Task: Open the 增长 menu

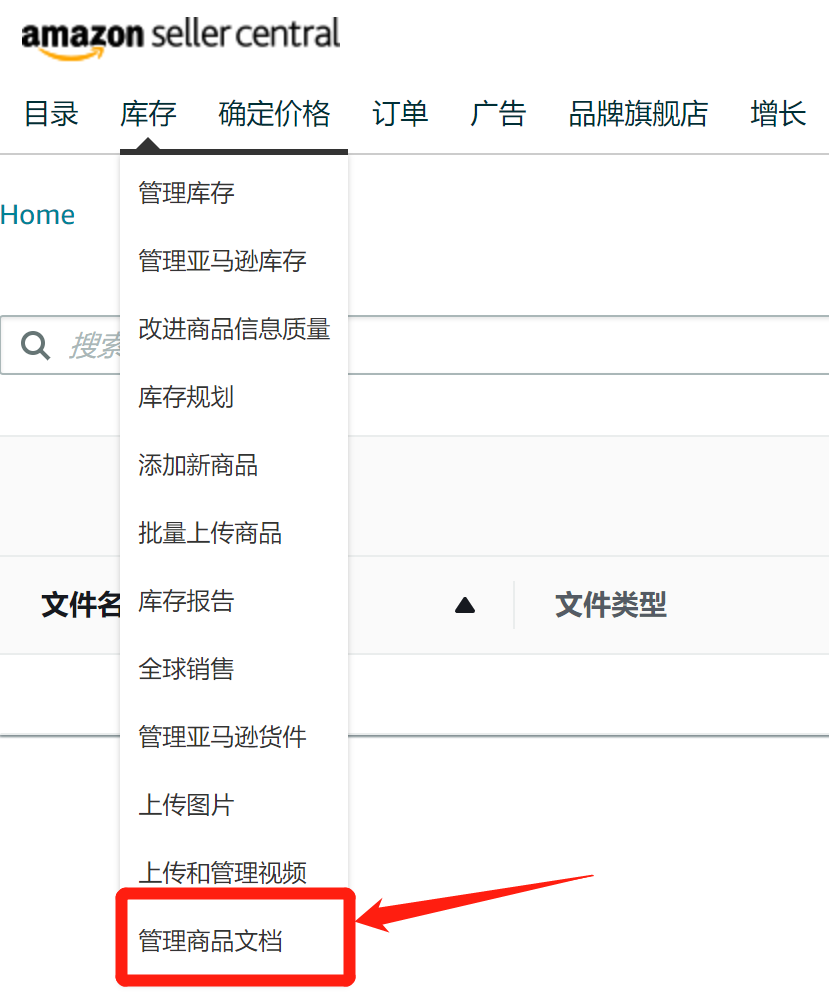Action: pyautogui.click(x=778, y=114)
